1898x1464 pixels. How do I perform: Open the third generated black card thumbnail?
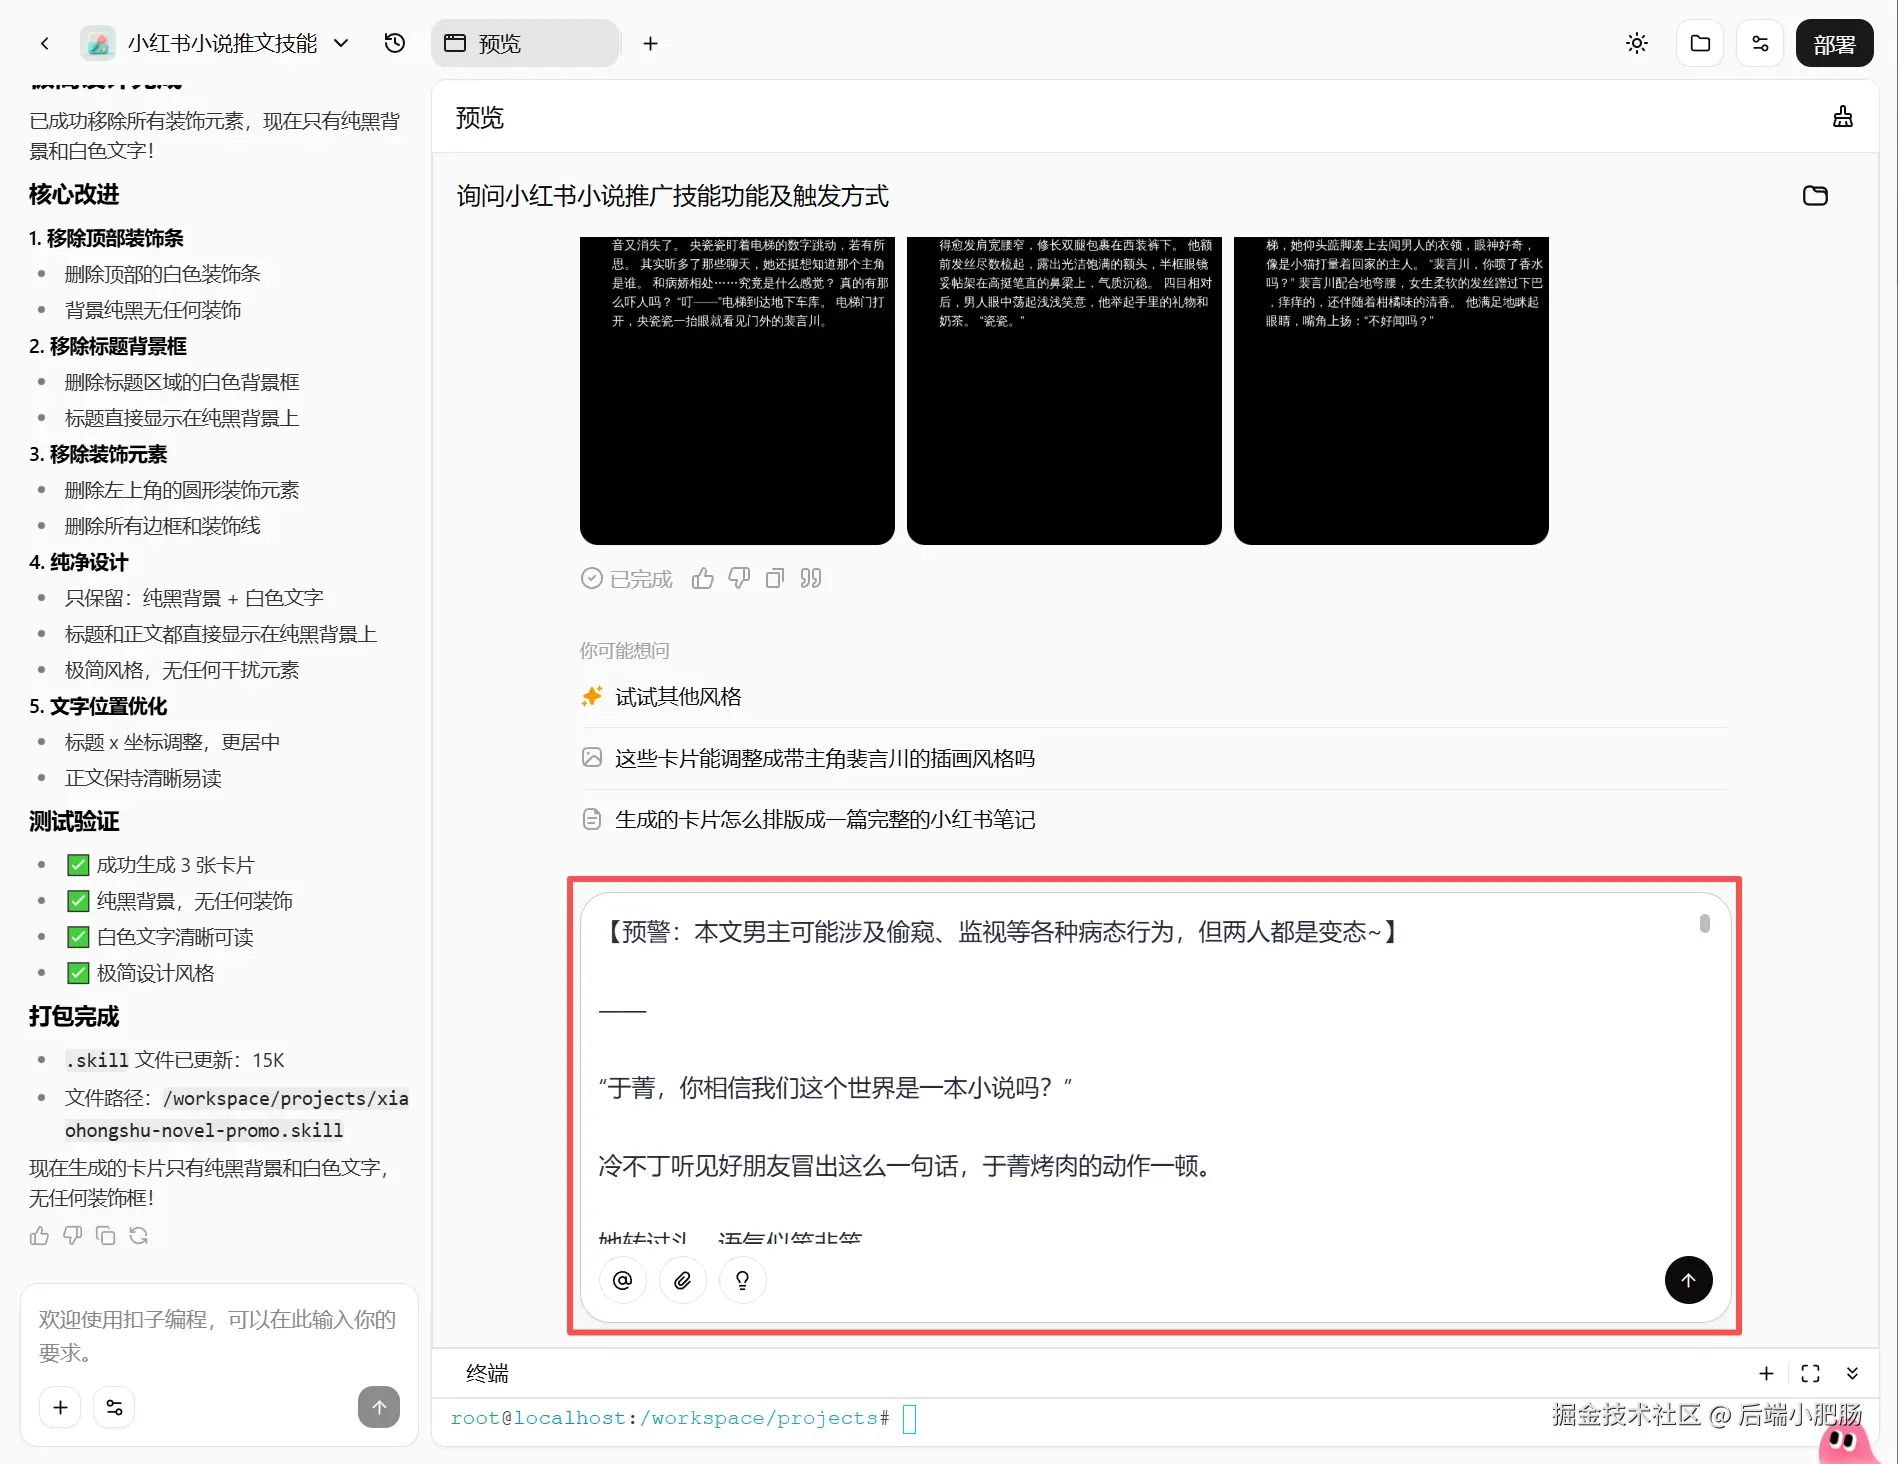pos(1391,390)
